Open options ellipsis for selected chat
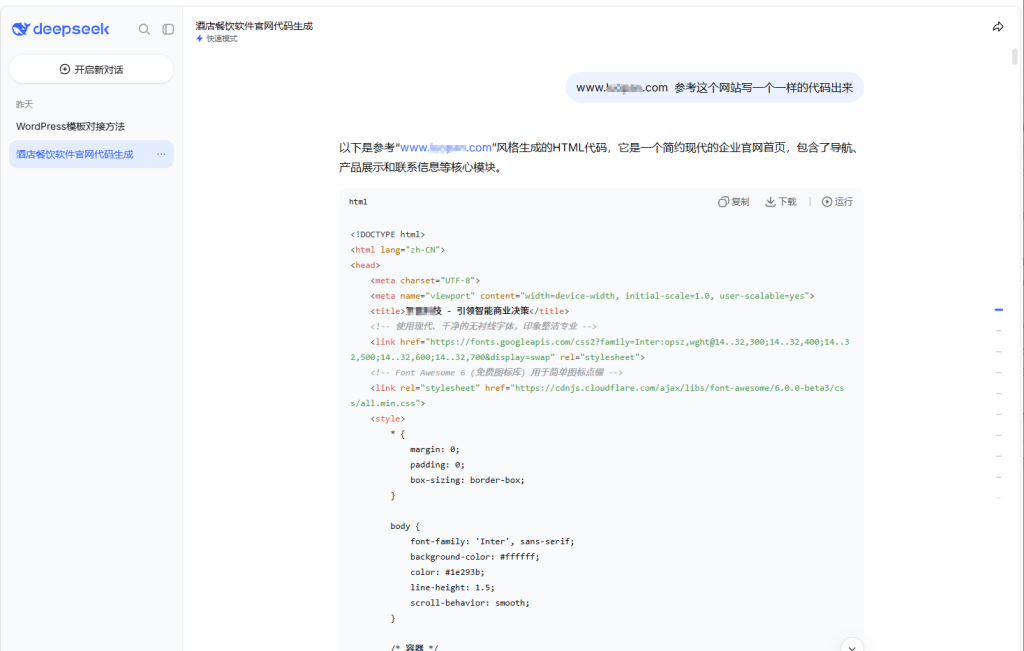Viewport: 1024px width, 651px height. pos(161,155)
